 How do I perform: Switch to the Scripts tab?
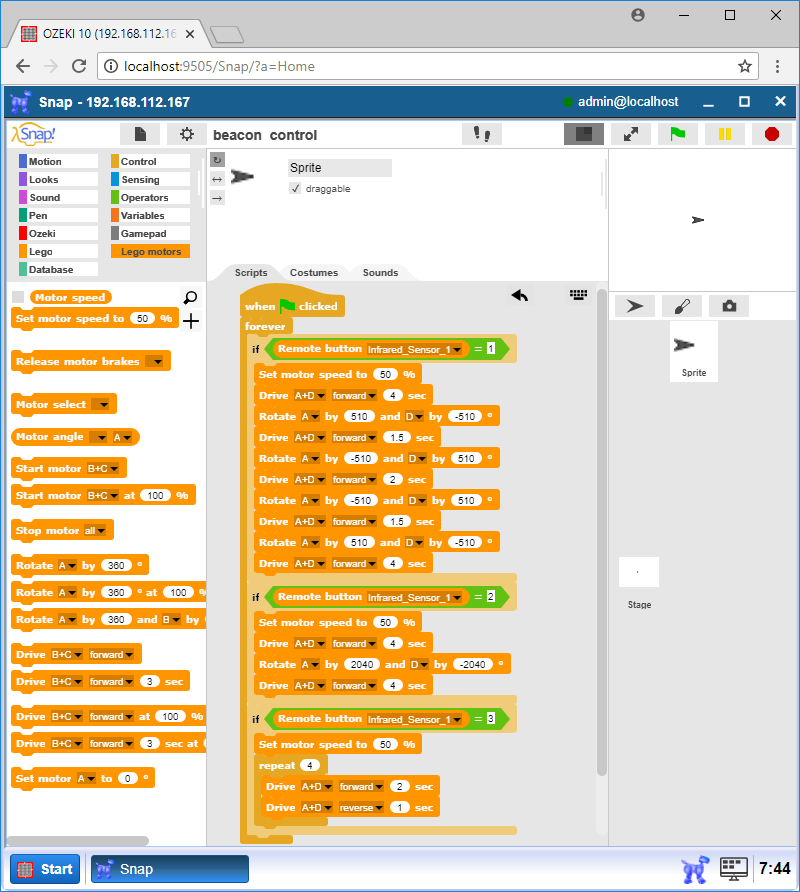(x=251, y=272)
